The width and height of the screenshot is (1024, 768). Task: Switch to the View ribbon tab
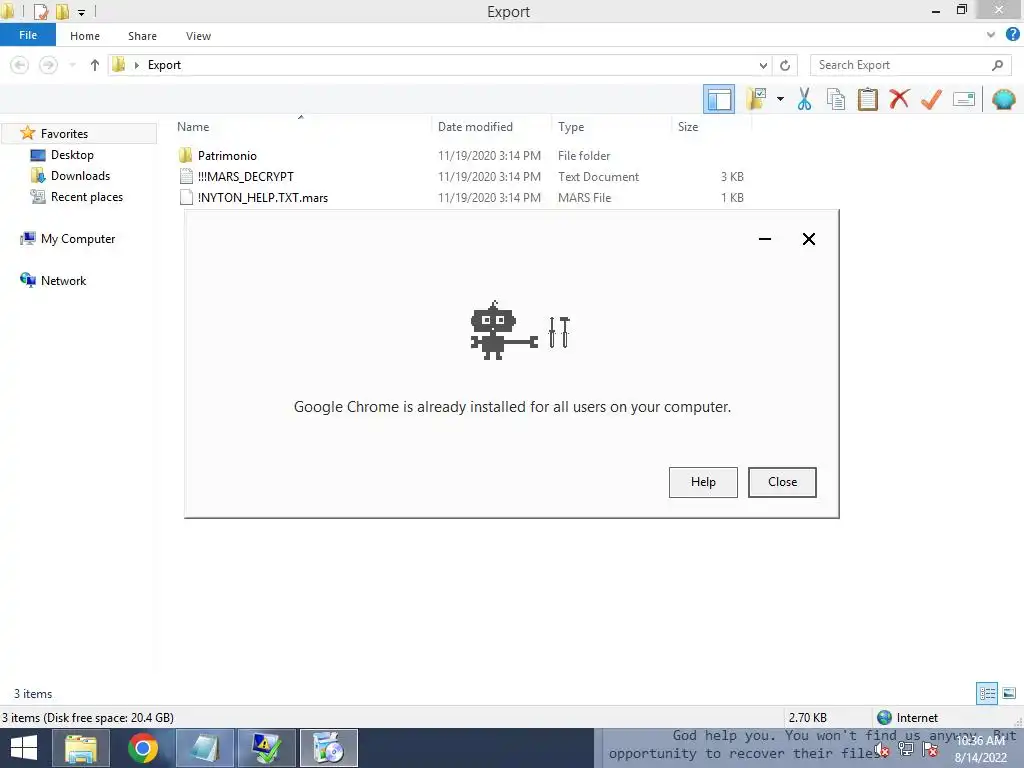(x=199, y=36)
